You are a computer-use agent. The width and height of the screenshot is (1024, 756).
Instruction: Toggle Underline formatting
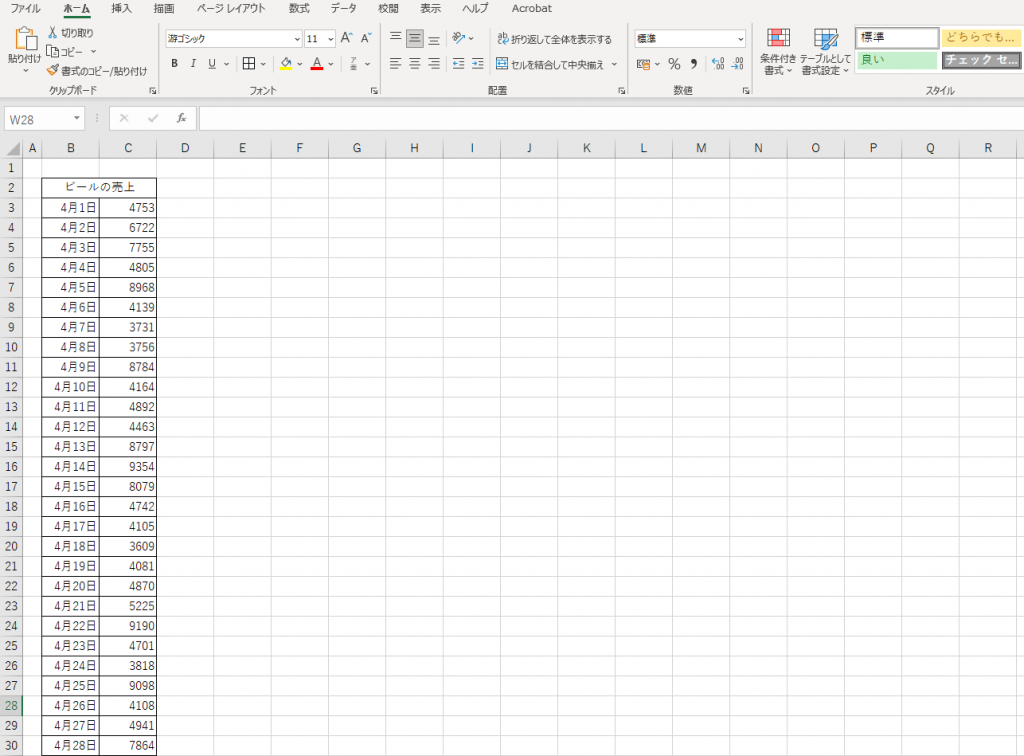[212, 63]
